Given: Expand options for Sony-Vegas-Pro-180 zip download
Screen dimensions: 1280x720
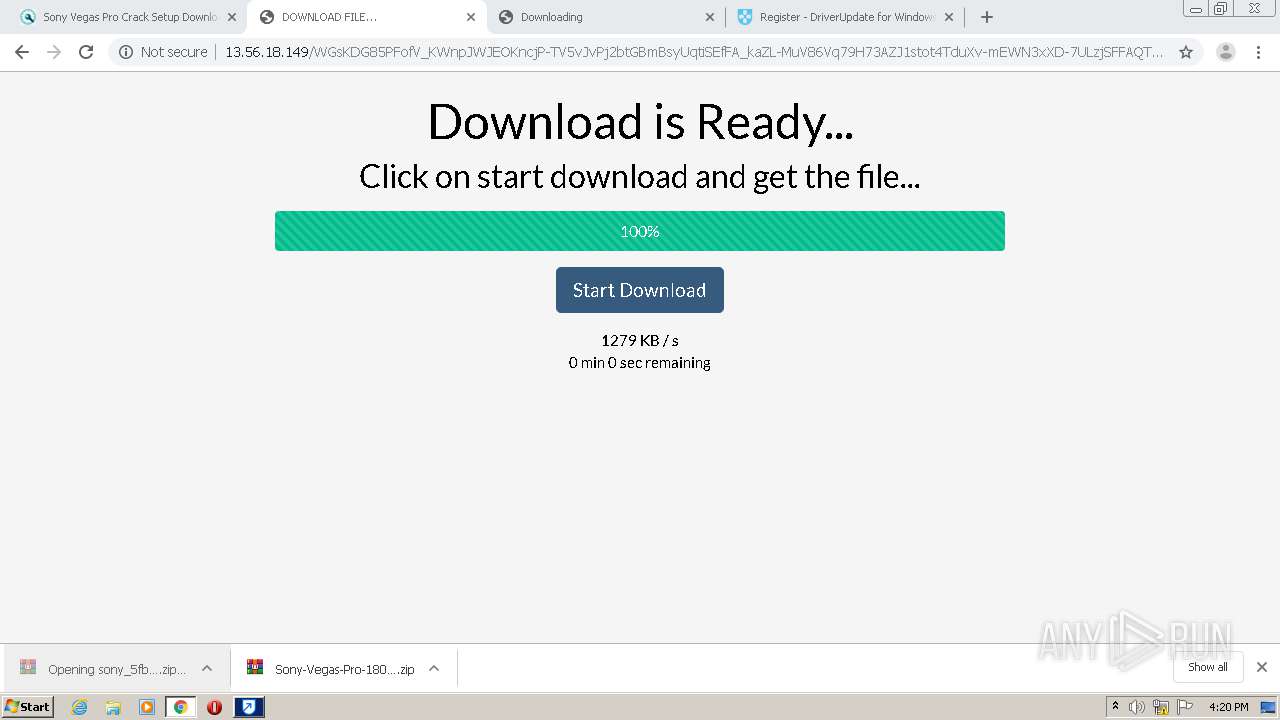Looking at the screenshot, I should pyautogui.click(x=434, y=668).
